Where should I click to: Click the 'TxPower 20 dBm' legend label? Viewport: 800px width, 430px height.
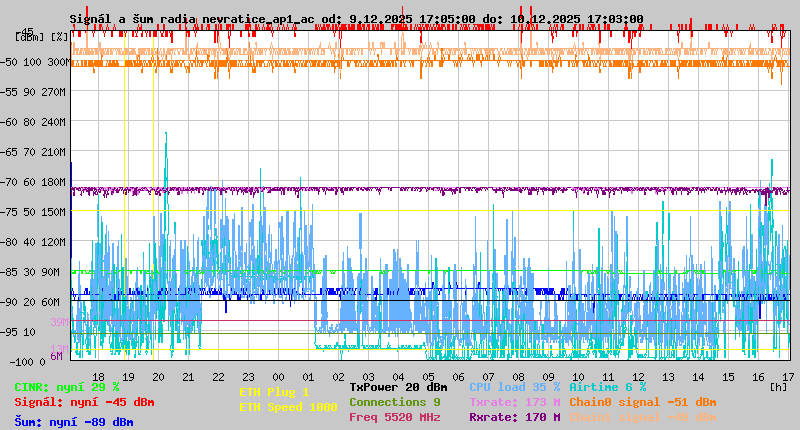pyautogui.click(x=398, y=388)
